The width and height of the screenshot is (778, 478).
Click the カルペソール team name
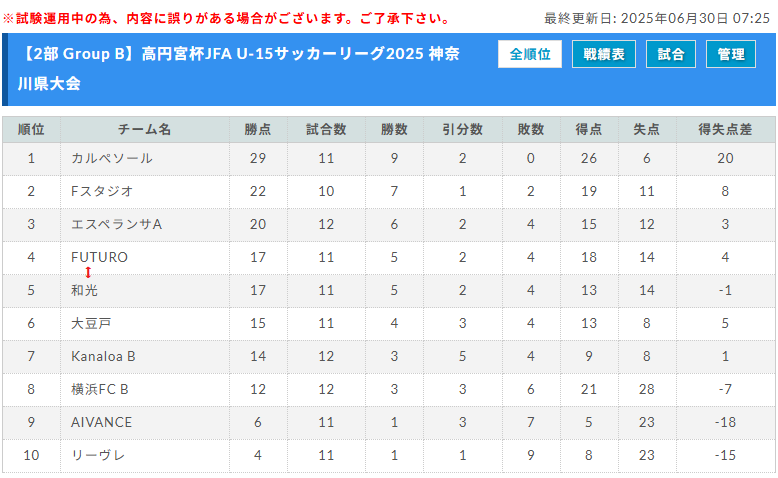[112, 158]
